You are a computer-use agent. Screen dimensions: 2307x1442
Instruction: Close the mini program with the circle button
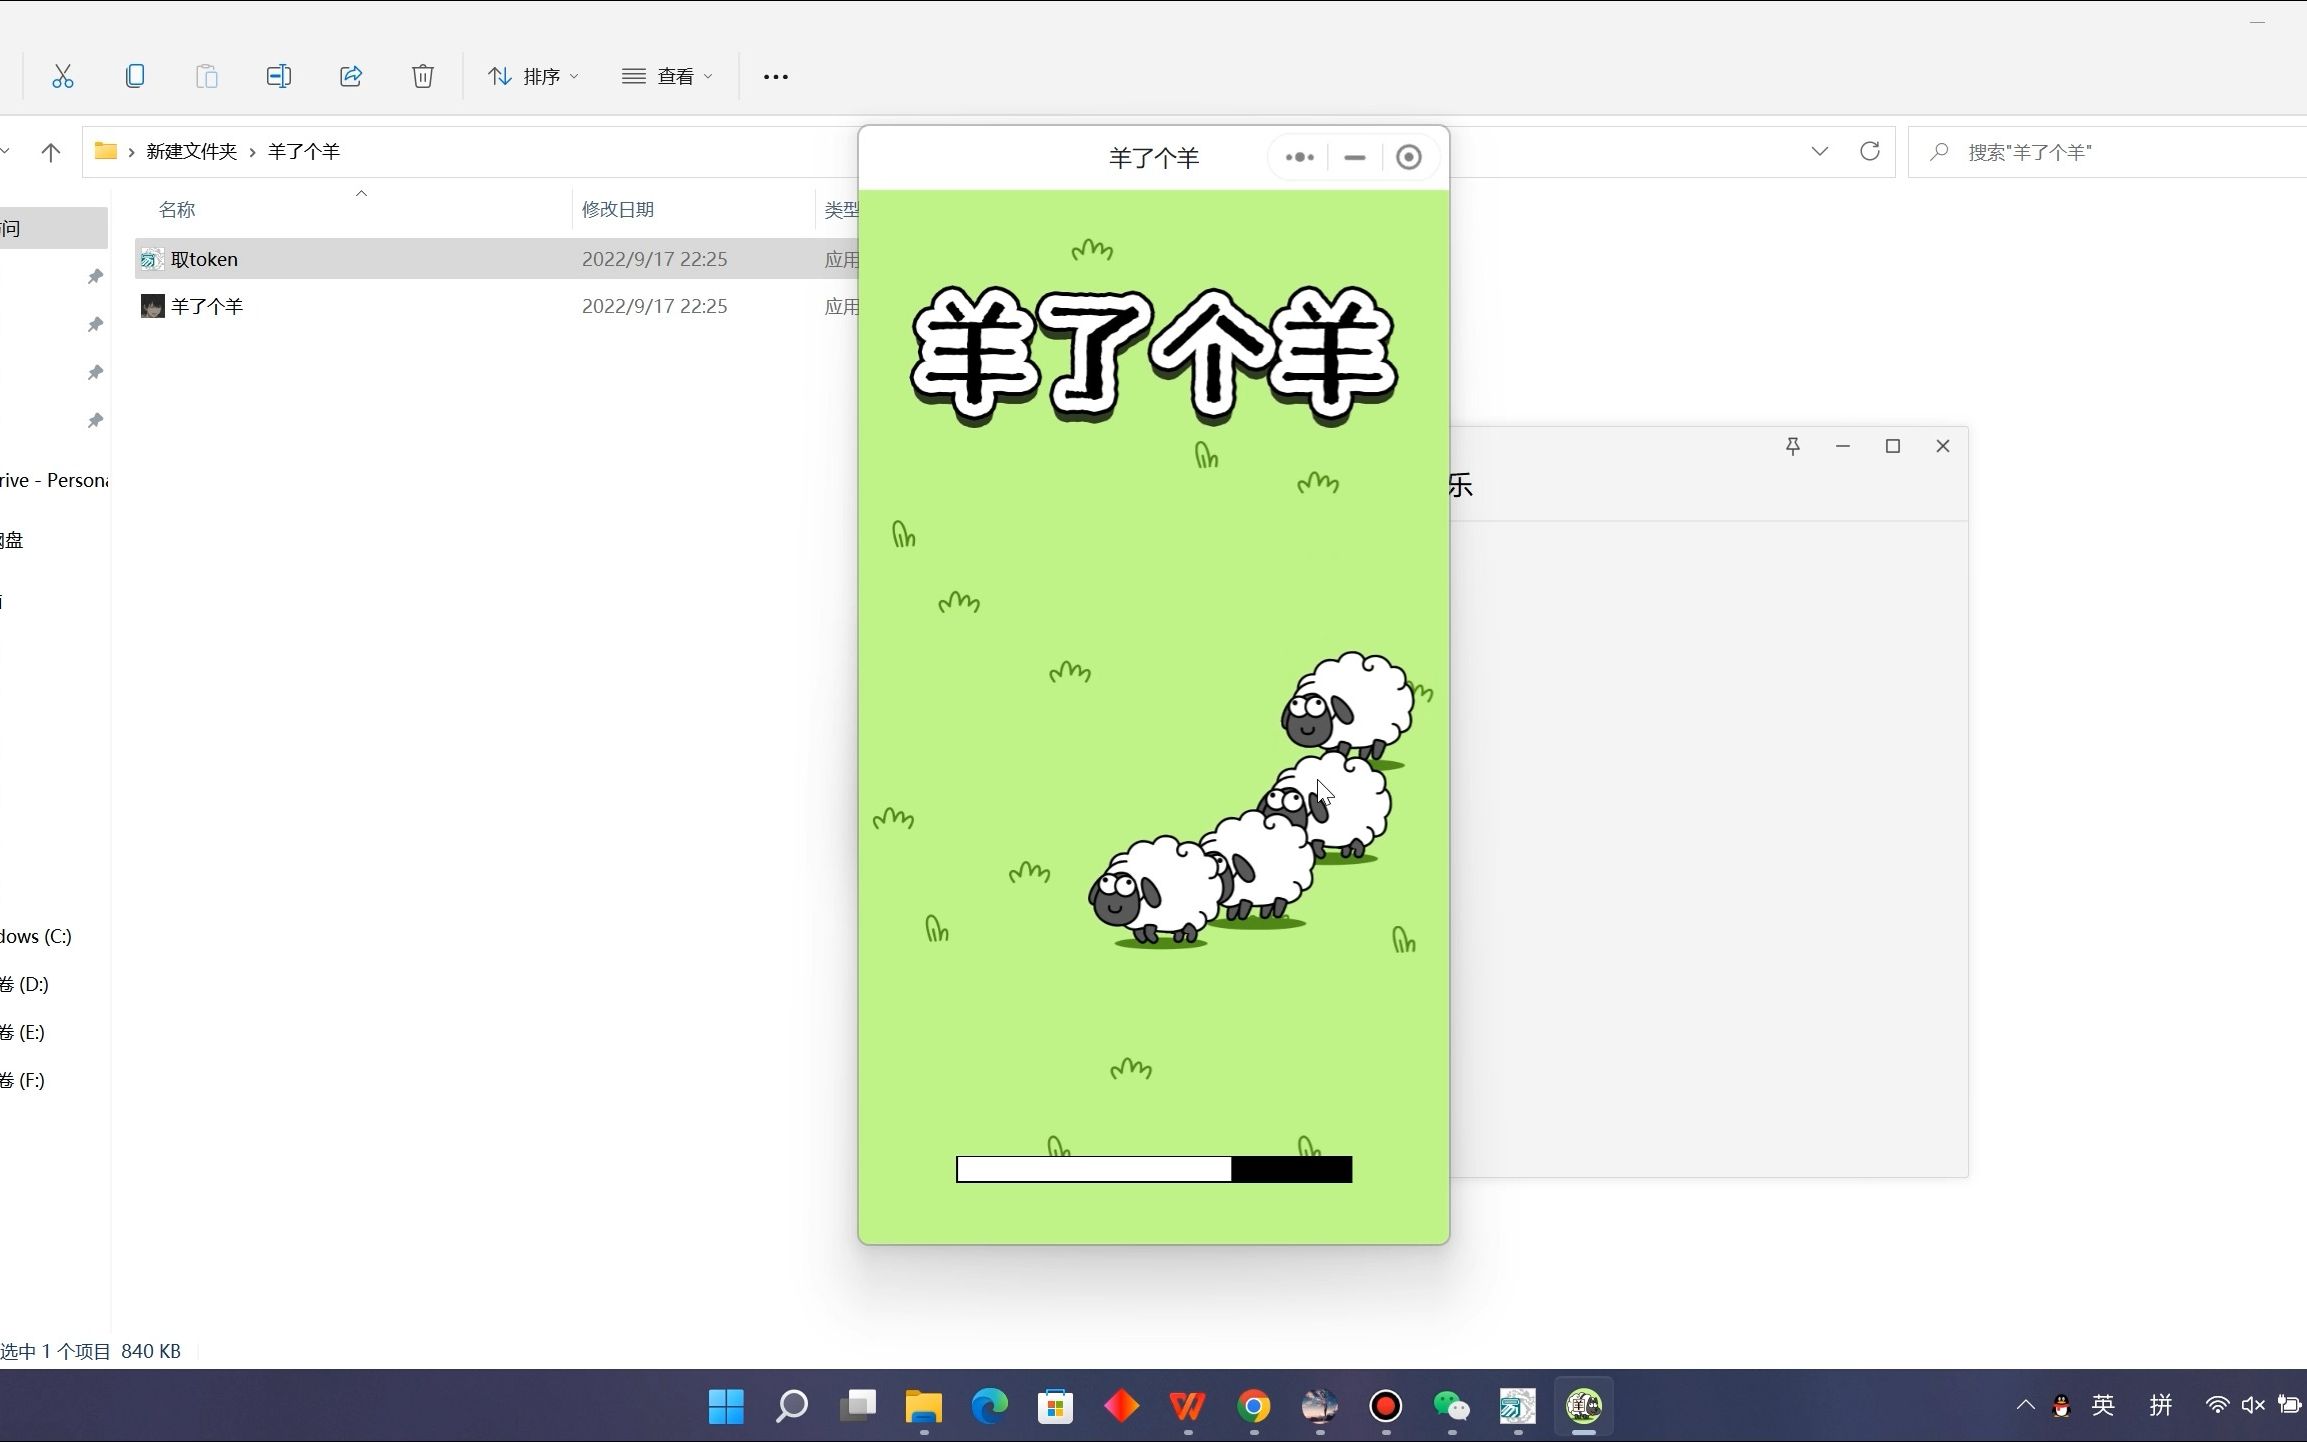[x=1409, y=157]
